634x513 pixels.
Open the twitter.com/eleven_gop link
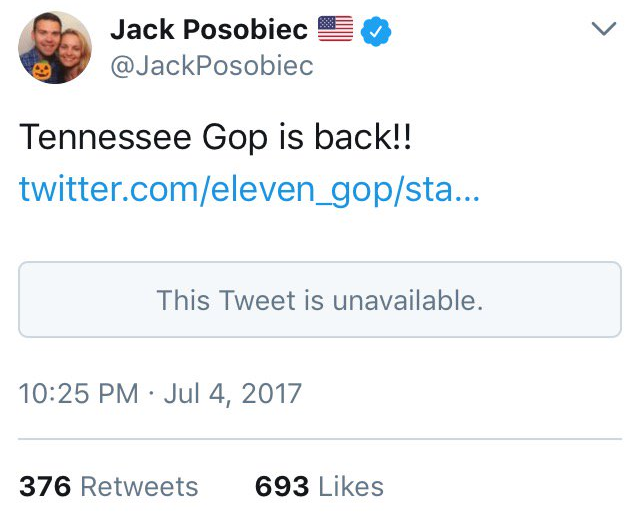249,188
